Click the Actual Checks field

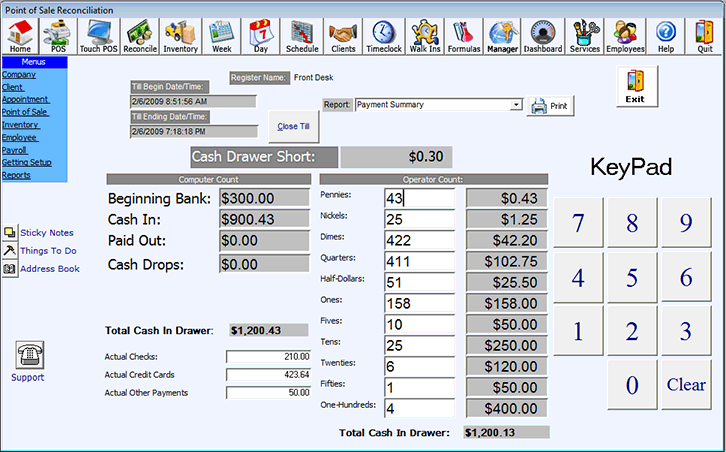tap(268, 357)
